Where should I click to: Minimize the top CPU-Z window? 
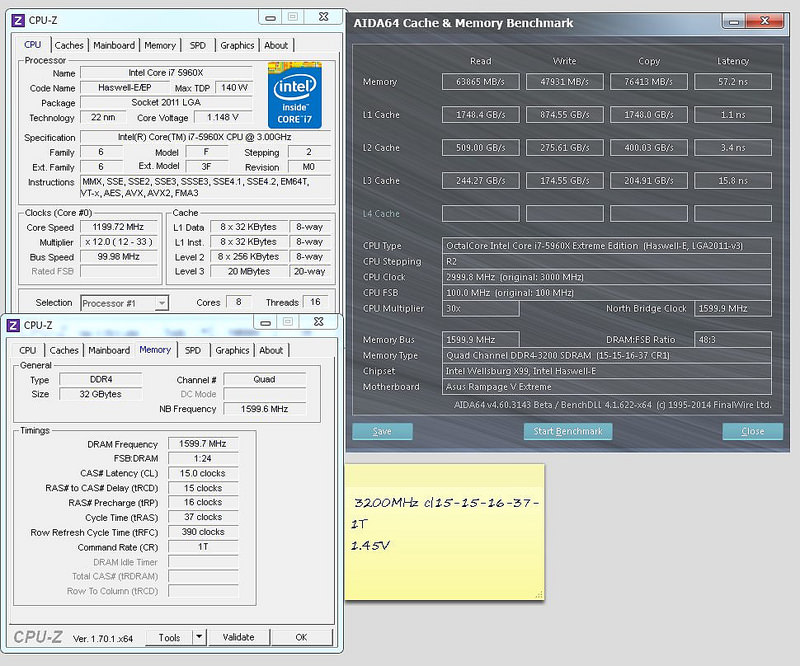tap(270, 17)
